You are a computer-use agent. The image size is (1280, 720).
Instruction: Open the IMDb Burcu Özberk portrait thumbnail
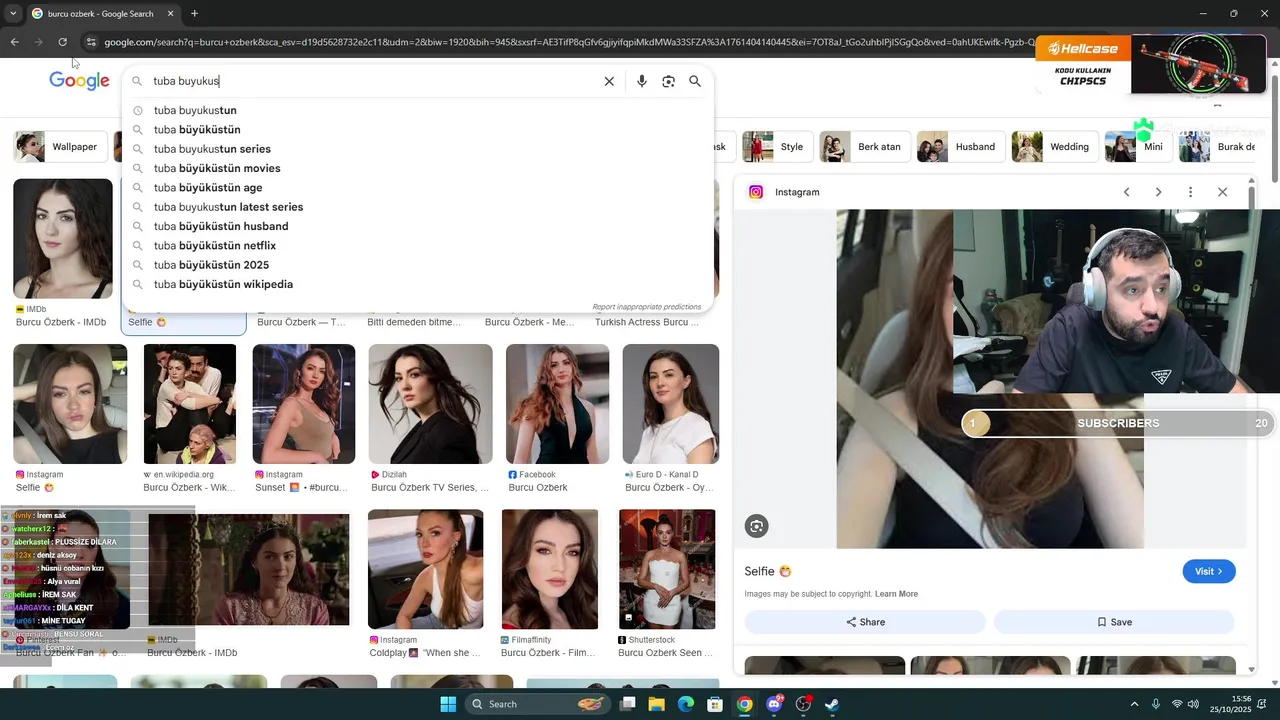63,239
